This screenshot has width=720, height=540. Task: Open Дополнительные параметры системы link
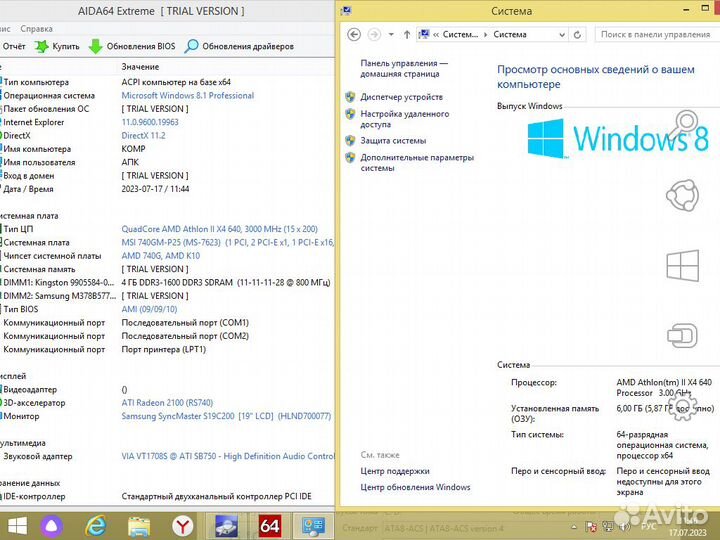tap(417, 163)
